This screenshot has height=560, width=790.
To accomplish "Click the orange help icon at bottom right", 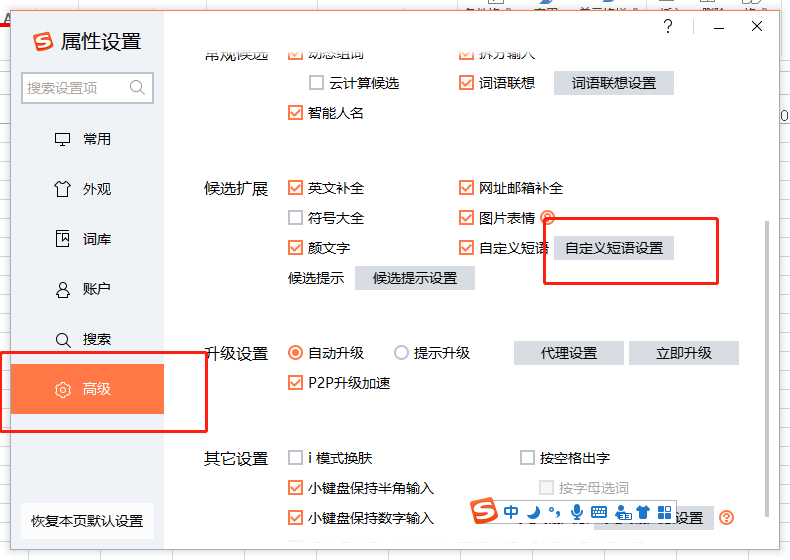I will pos(726,518).
